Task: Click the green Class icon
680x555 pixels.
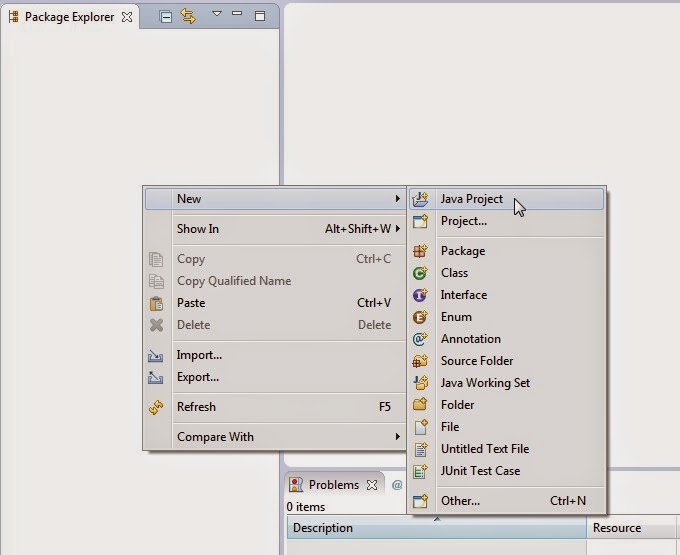Action: (x=420, y=273)
